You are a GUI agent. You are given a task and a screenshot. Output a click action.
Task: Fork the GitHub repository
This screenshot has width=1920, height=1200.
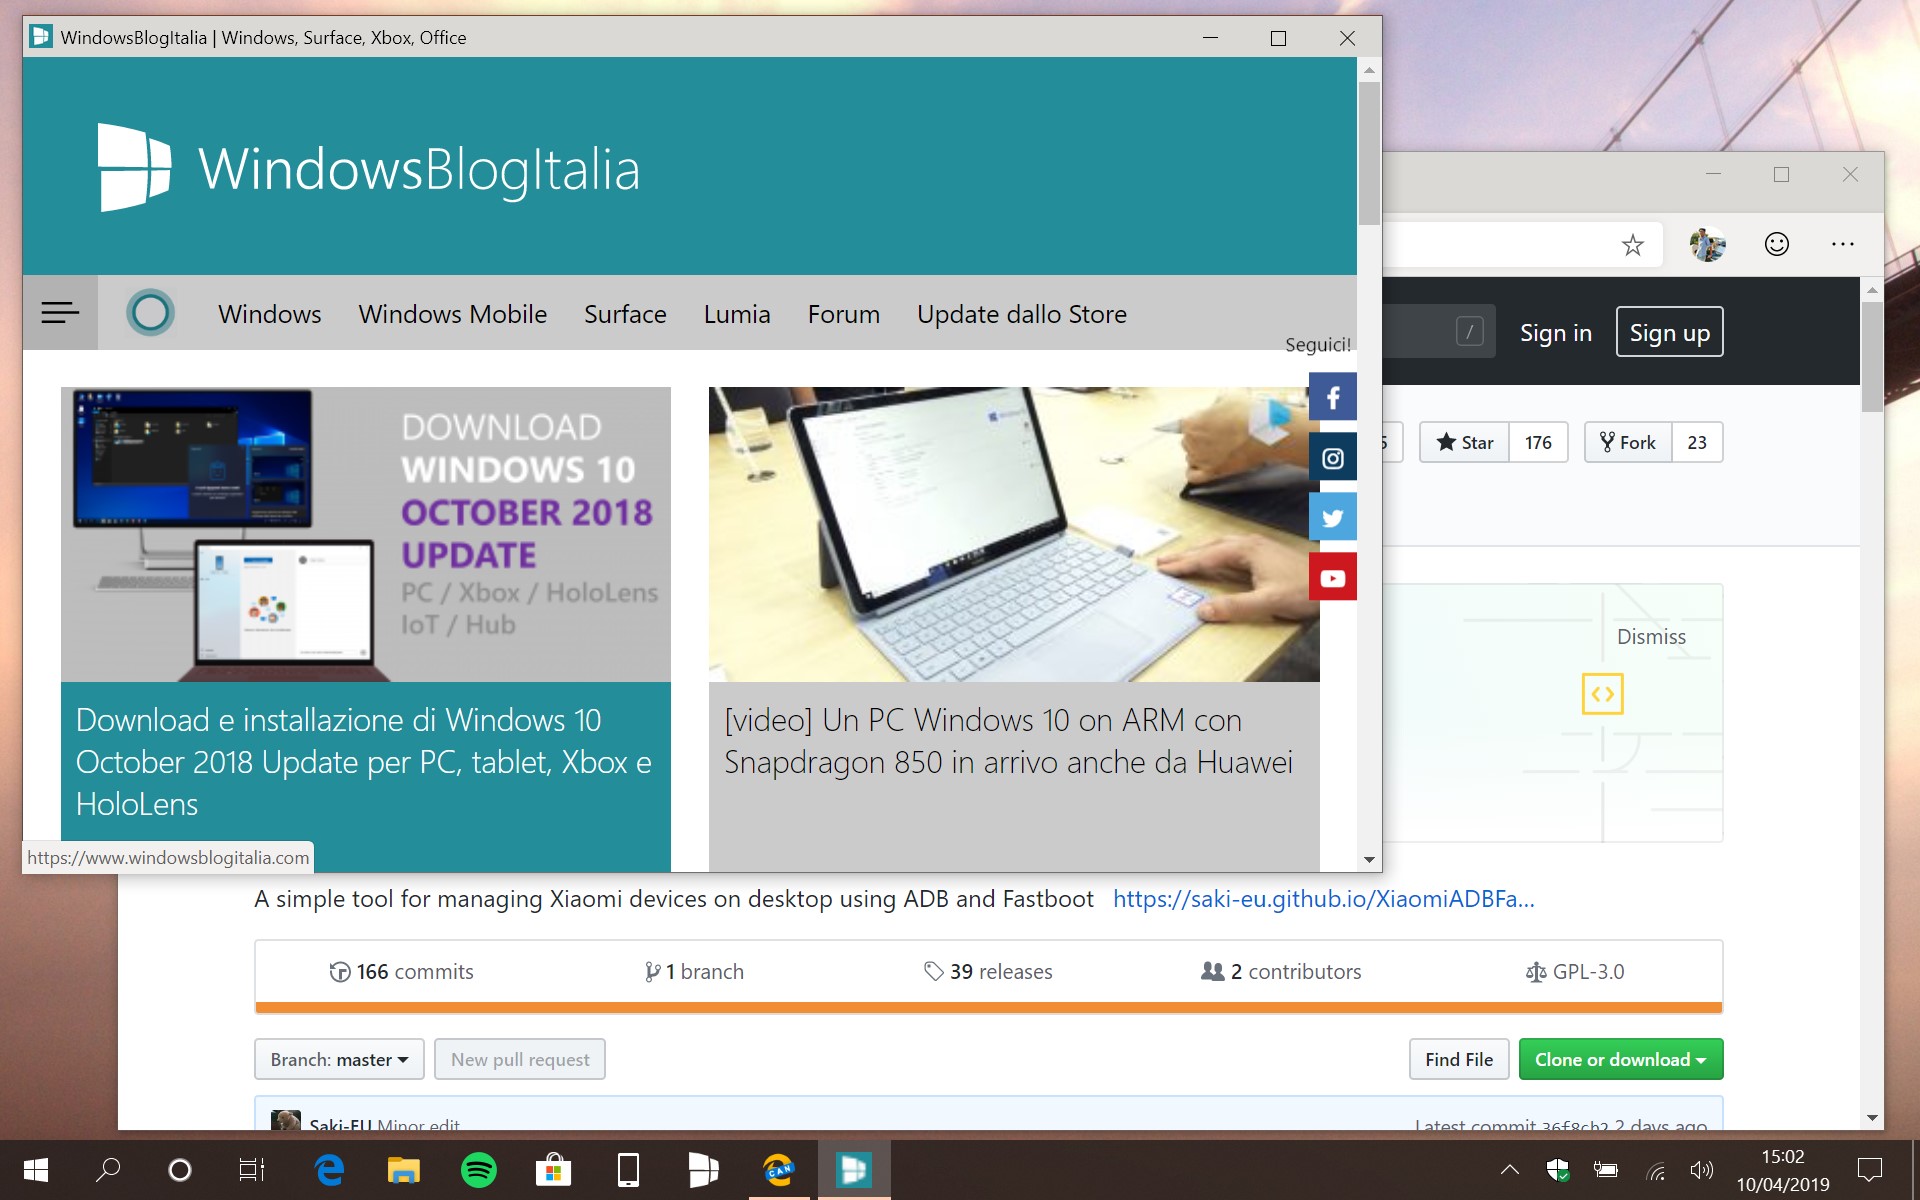pos(1628,442)
